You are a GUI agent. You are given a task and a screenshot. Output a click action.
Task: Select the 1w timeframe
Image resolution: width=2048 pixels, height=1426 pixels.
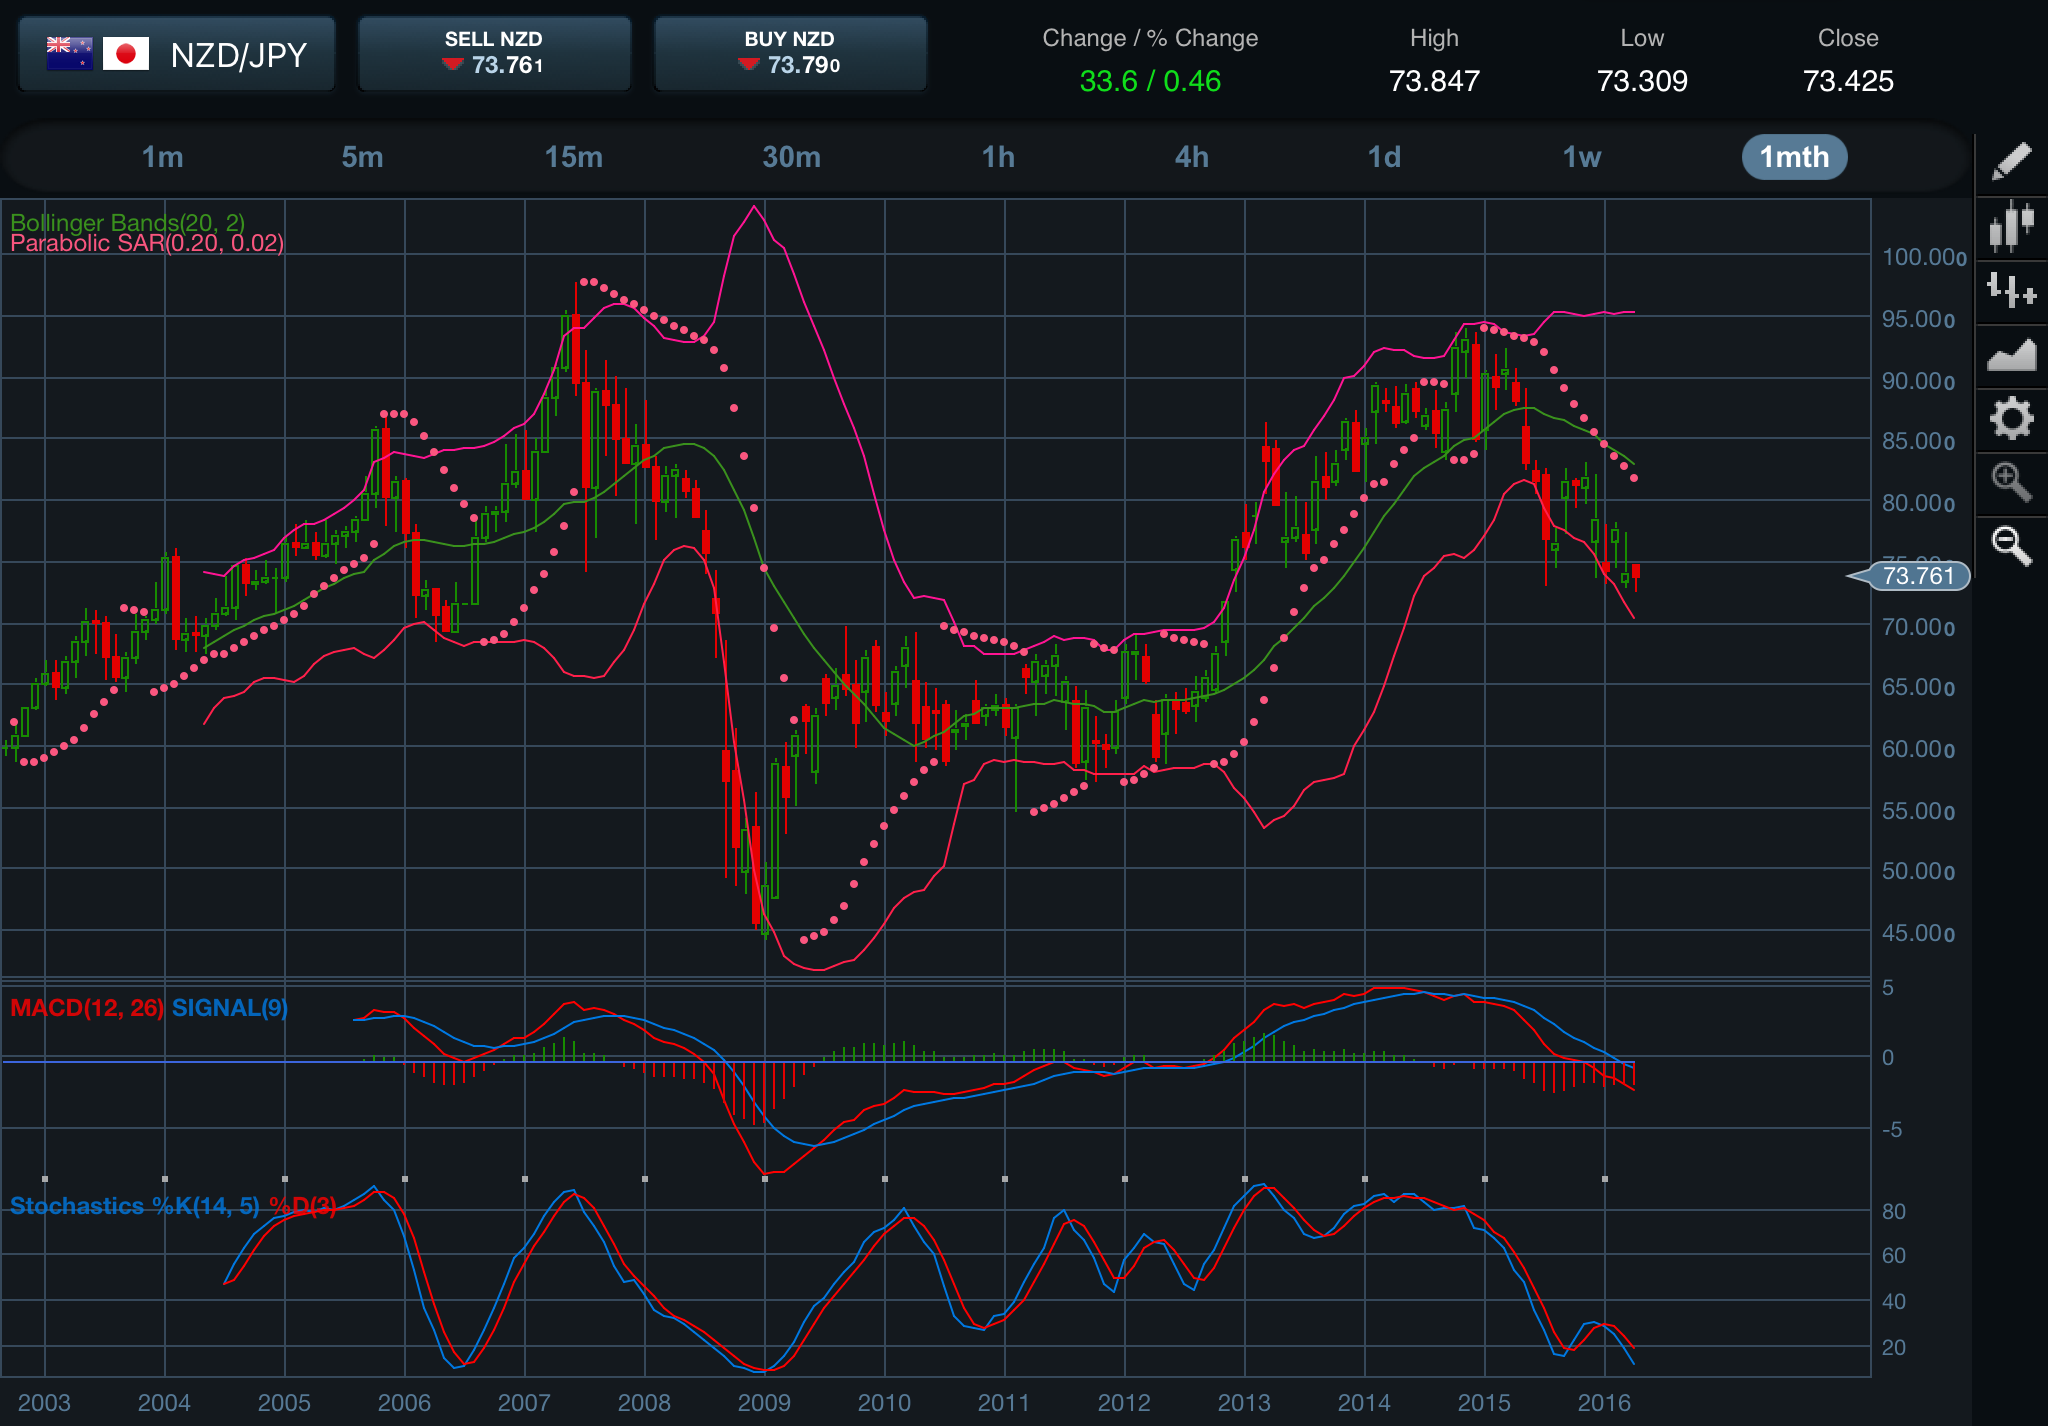1582,157
